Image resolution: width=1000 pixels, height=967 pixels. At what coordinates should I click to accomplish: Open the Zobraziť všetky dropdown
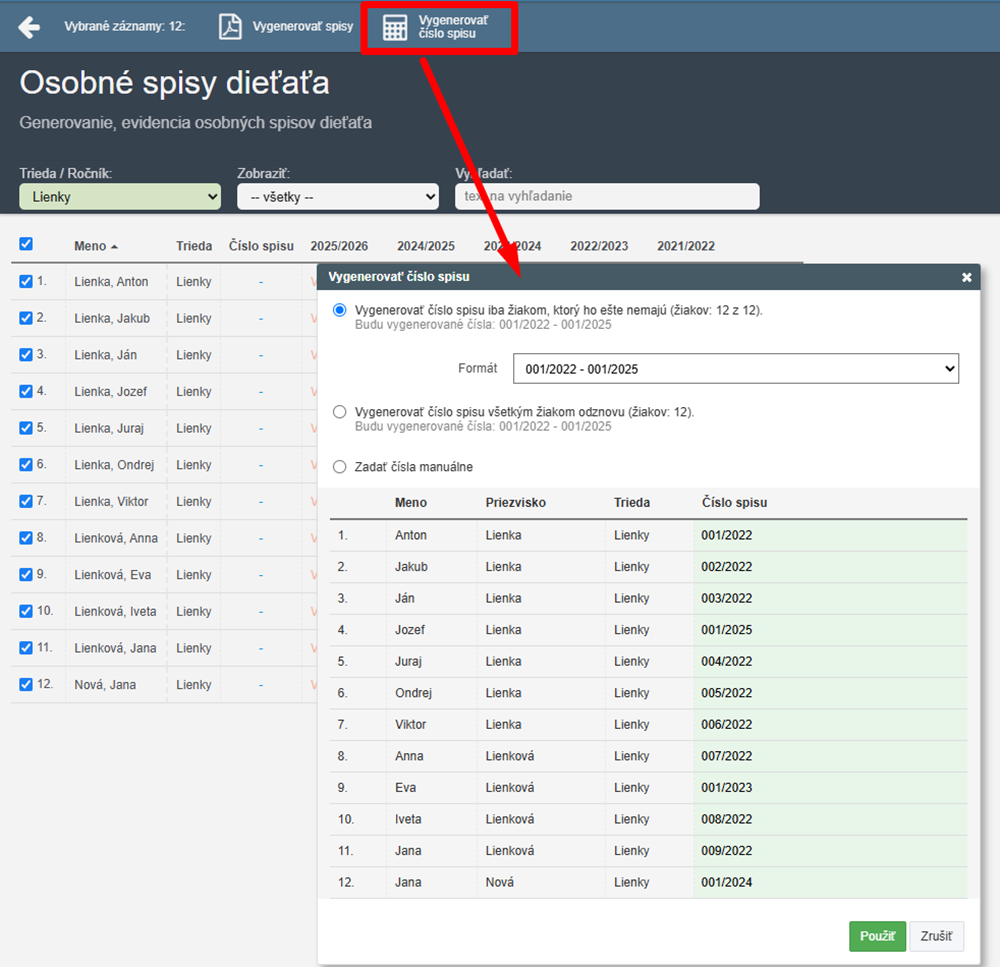[x=338, y=196]
